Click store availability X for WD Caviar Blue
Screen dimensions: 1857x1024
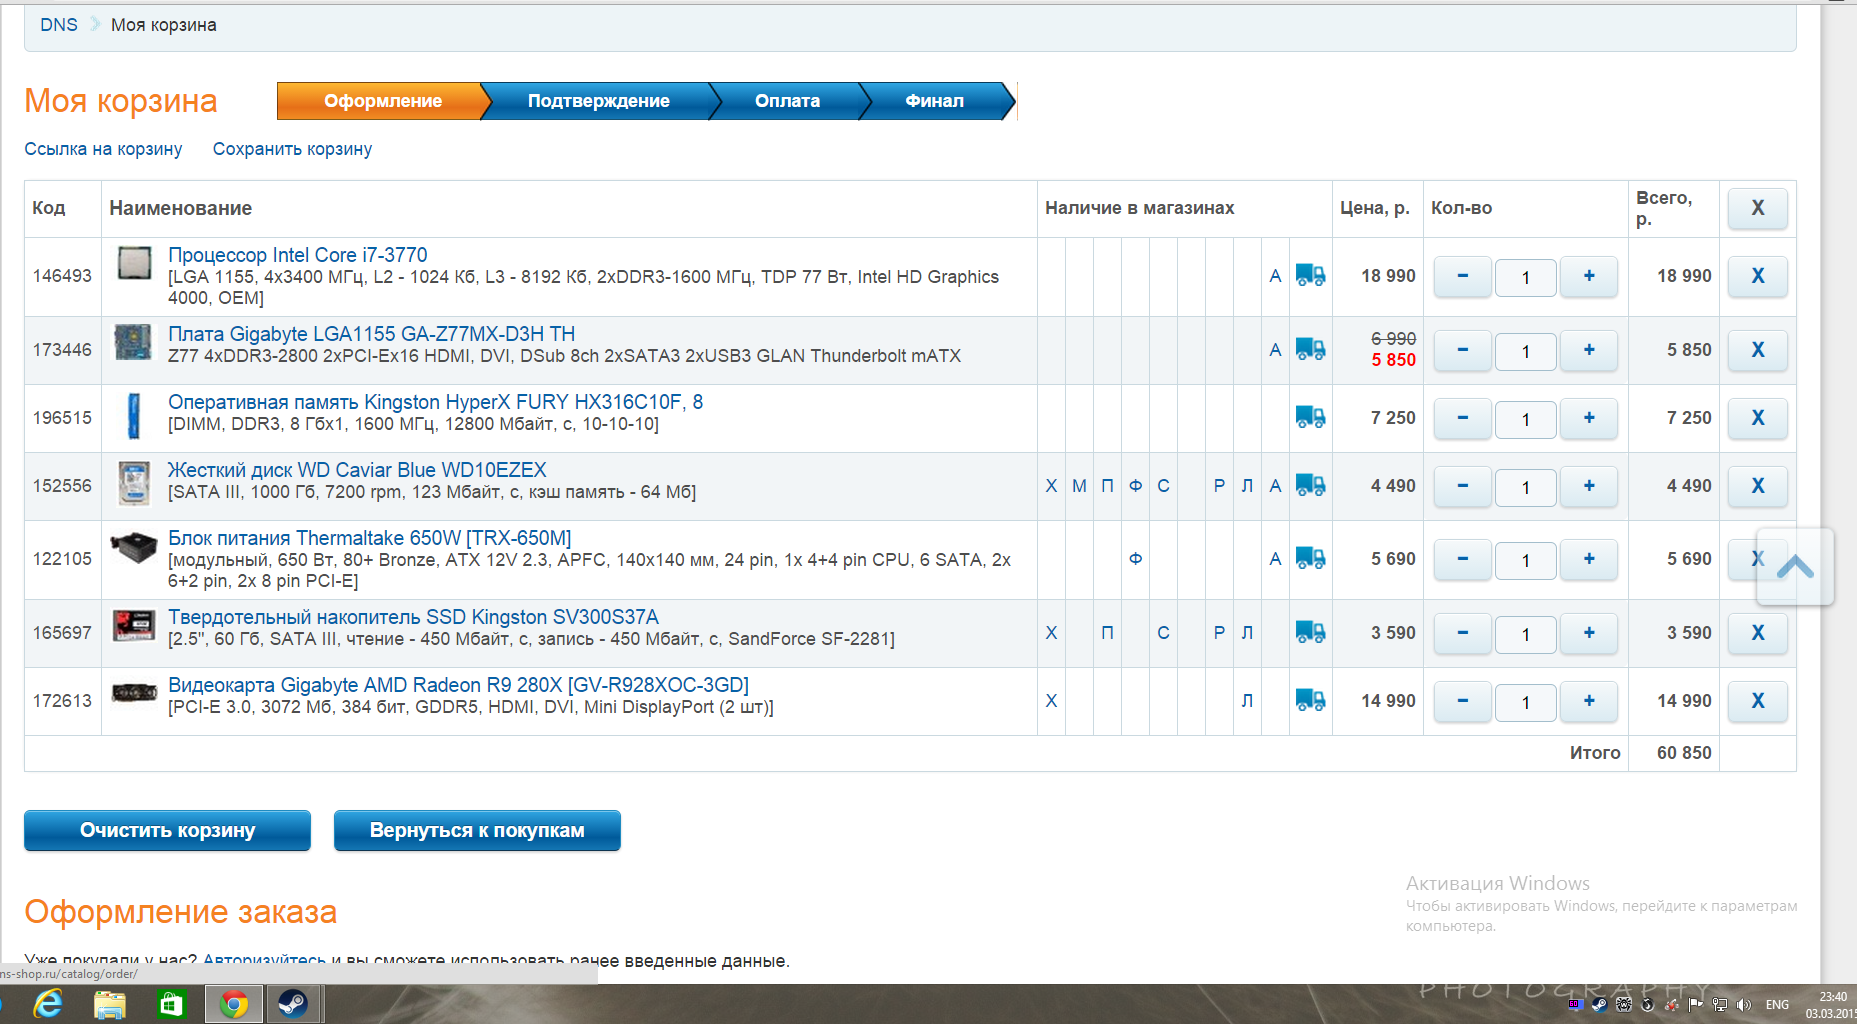pyautogui.click(x=1051, y=486)
